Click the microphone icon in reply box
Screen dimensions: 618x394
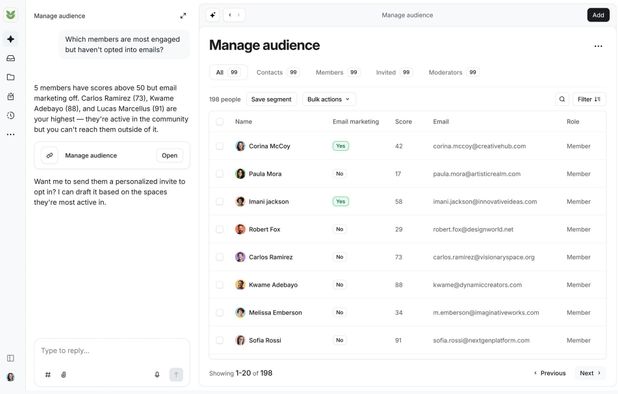click(157, 375)
